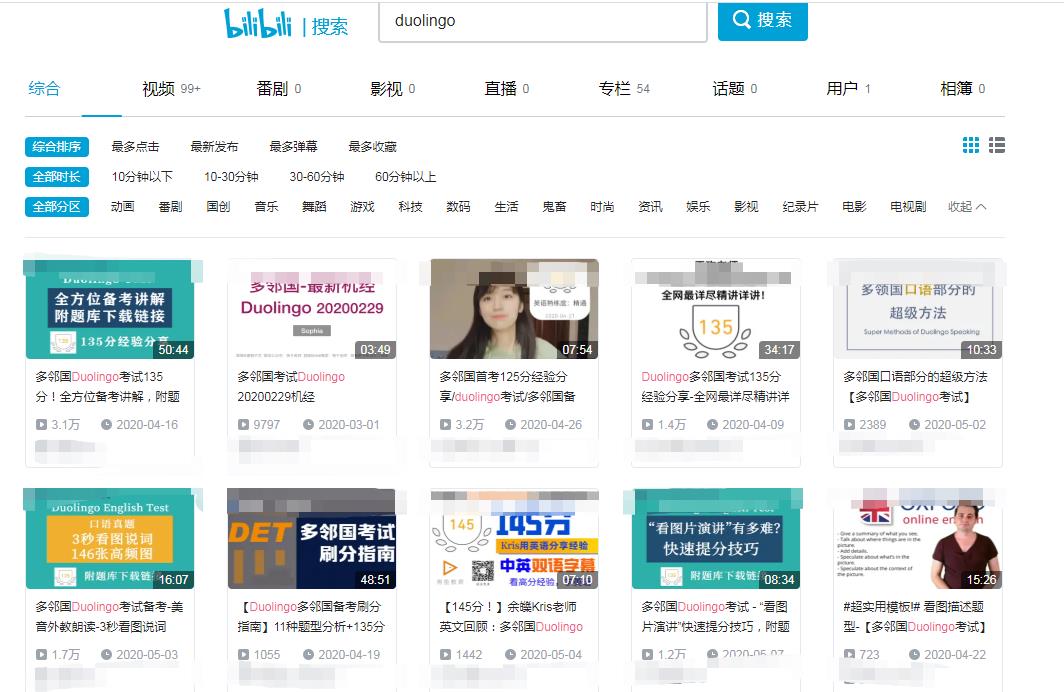Collapse category filters with 收起
This screenshot has width=1064, height=692.
[967, 207]
